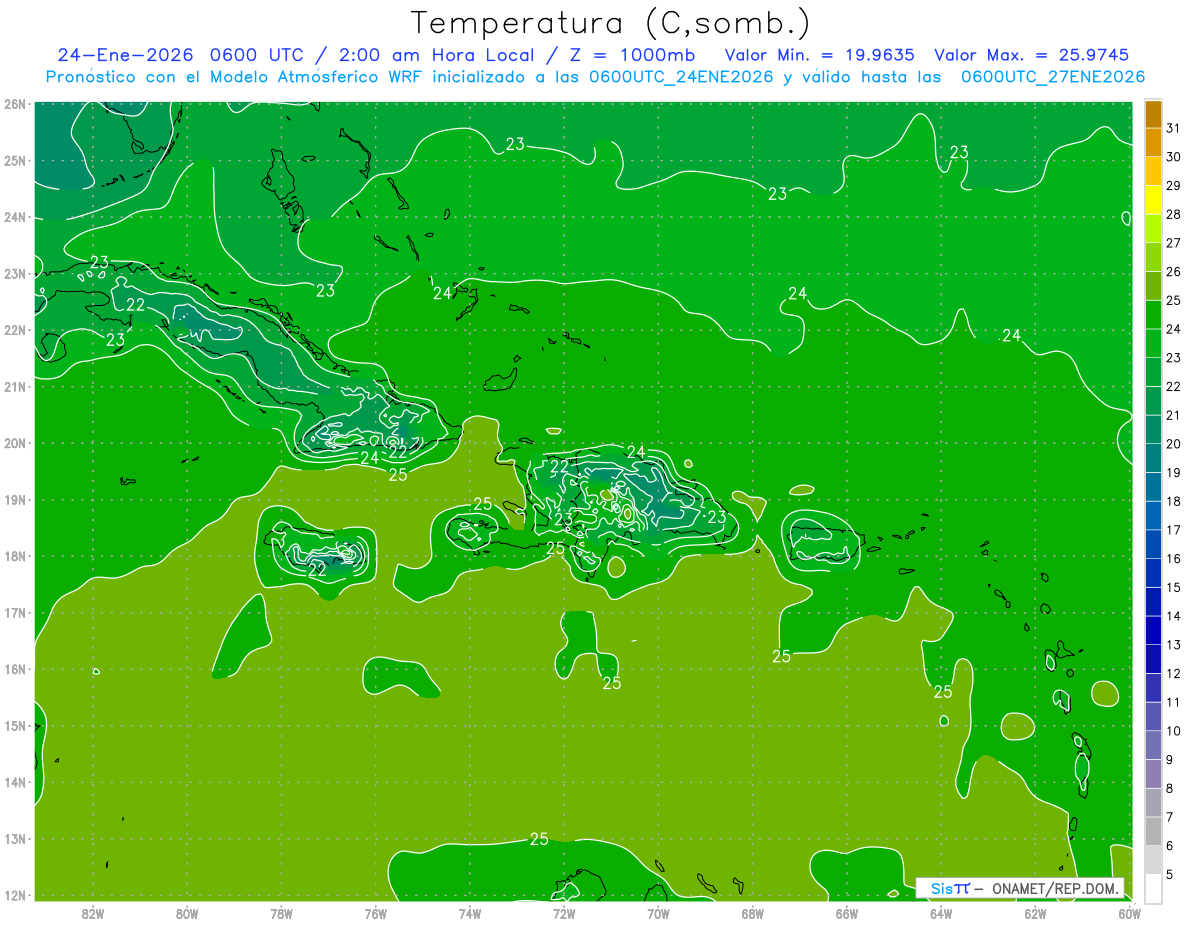Click the yellow colorbar swatch between 28 and 29
This screenshot has width=1200, height=927.
(1153, 200)
